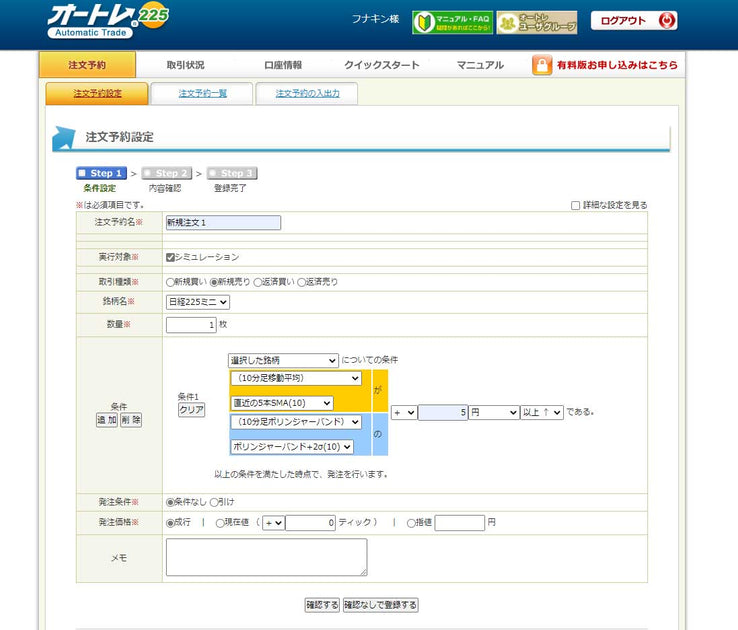
Task: Click the 注文予約名 text field
Action: click(x=223, y=222)
